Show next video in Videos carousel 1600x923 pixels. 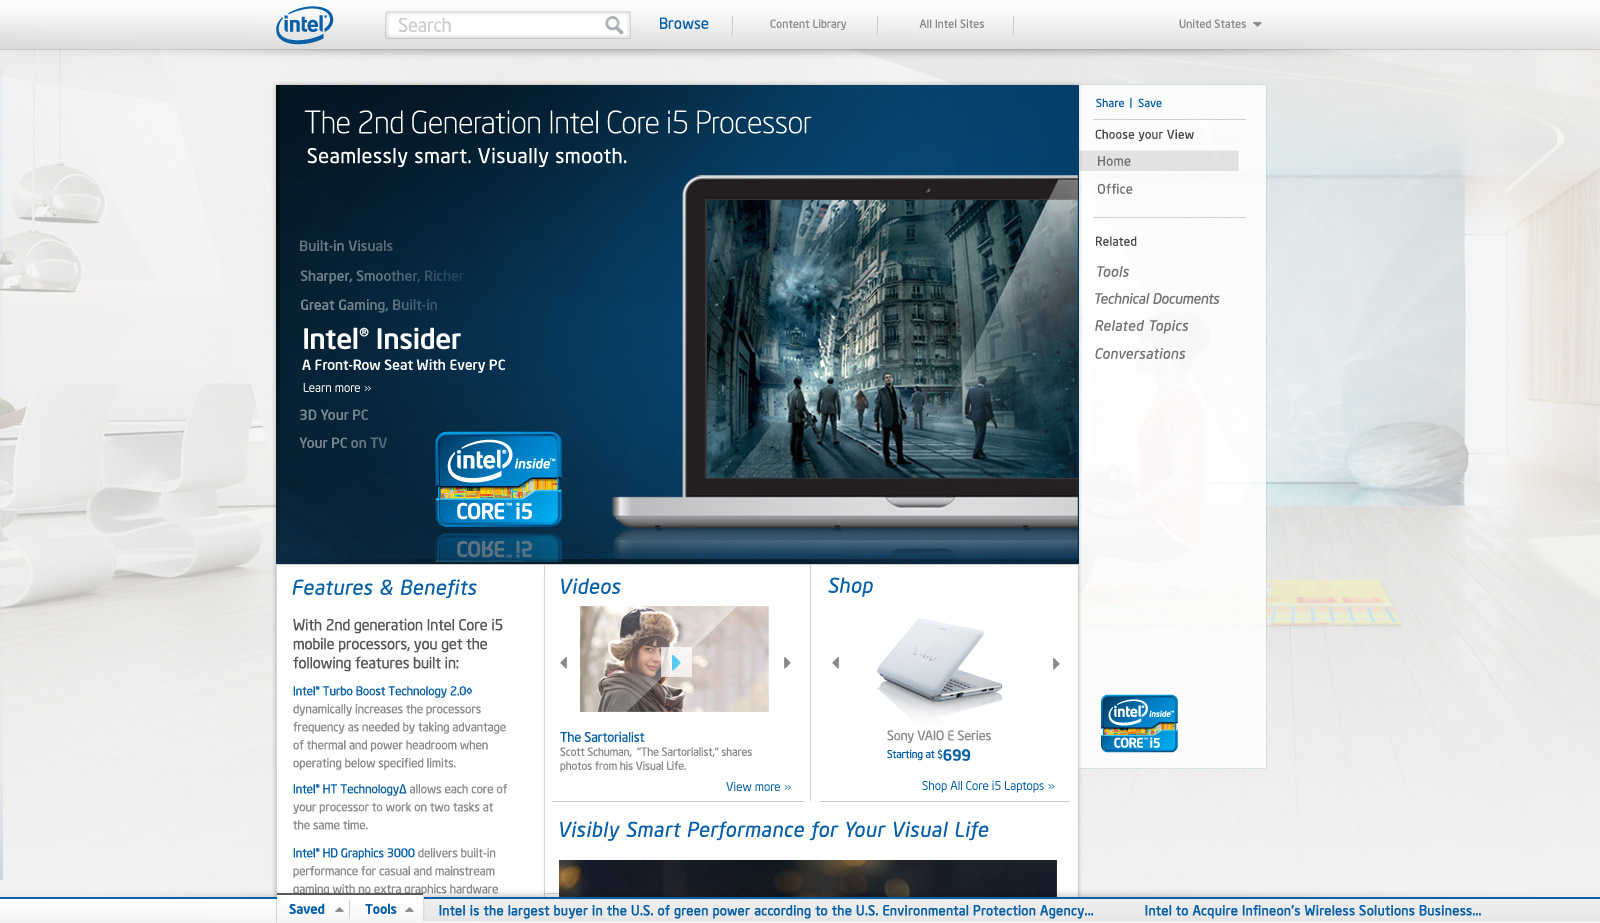point(787,662)
